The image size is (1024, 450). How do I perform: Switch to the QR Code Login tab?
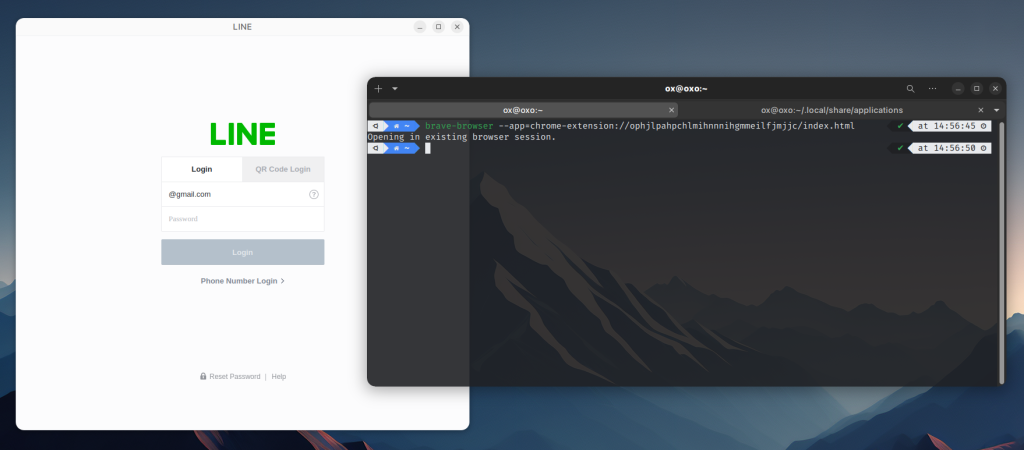pos(283,169)
